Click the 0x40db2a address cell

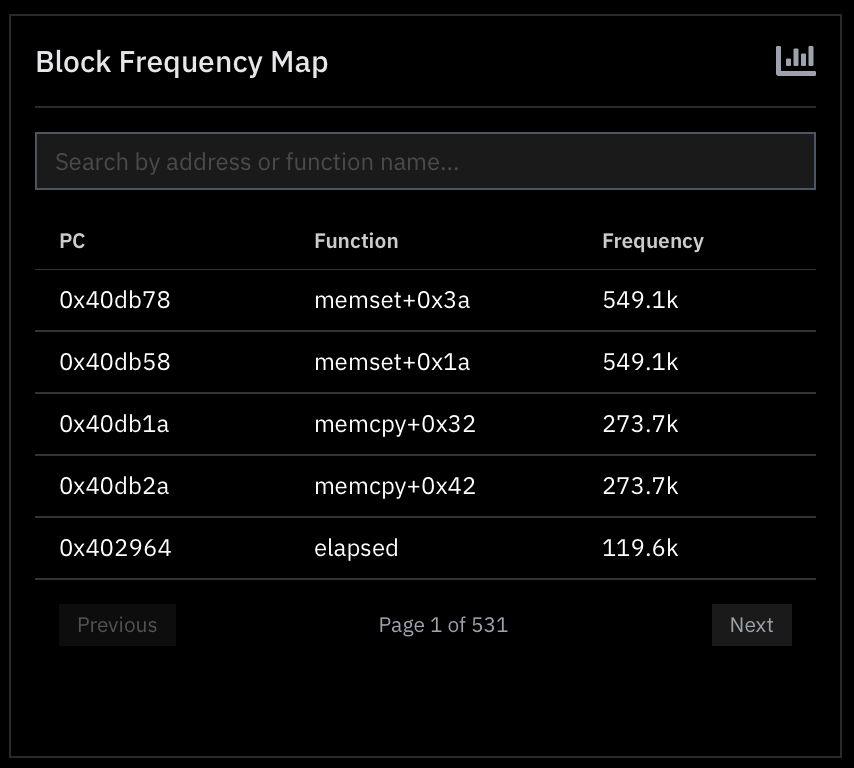coord(114,486)
